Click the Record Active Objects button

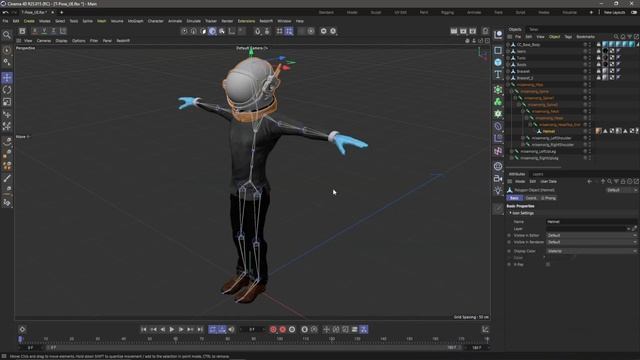pos(273,329)
